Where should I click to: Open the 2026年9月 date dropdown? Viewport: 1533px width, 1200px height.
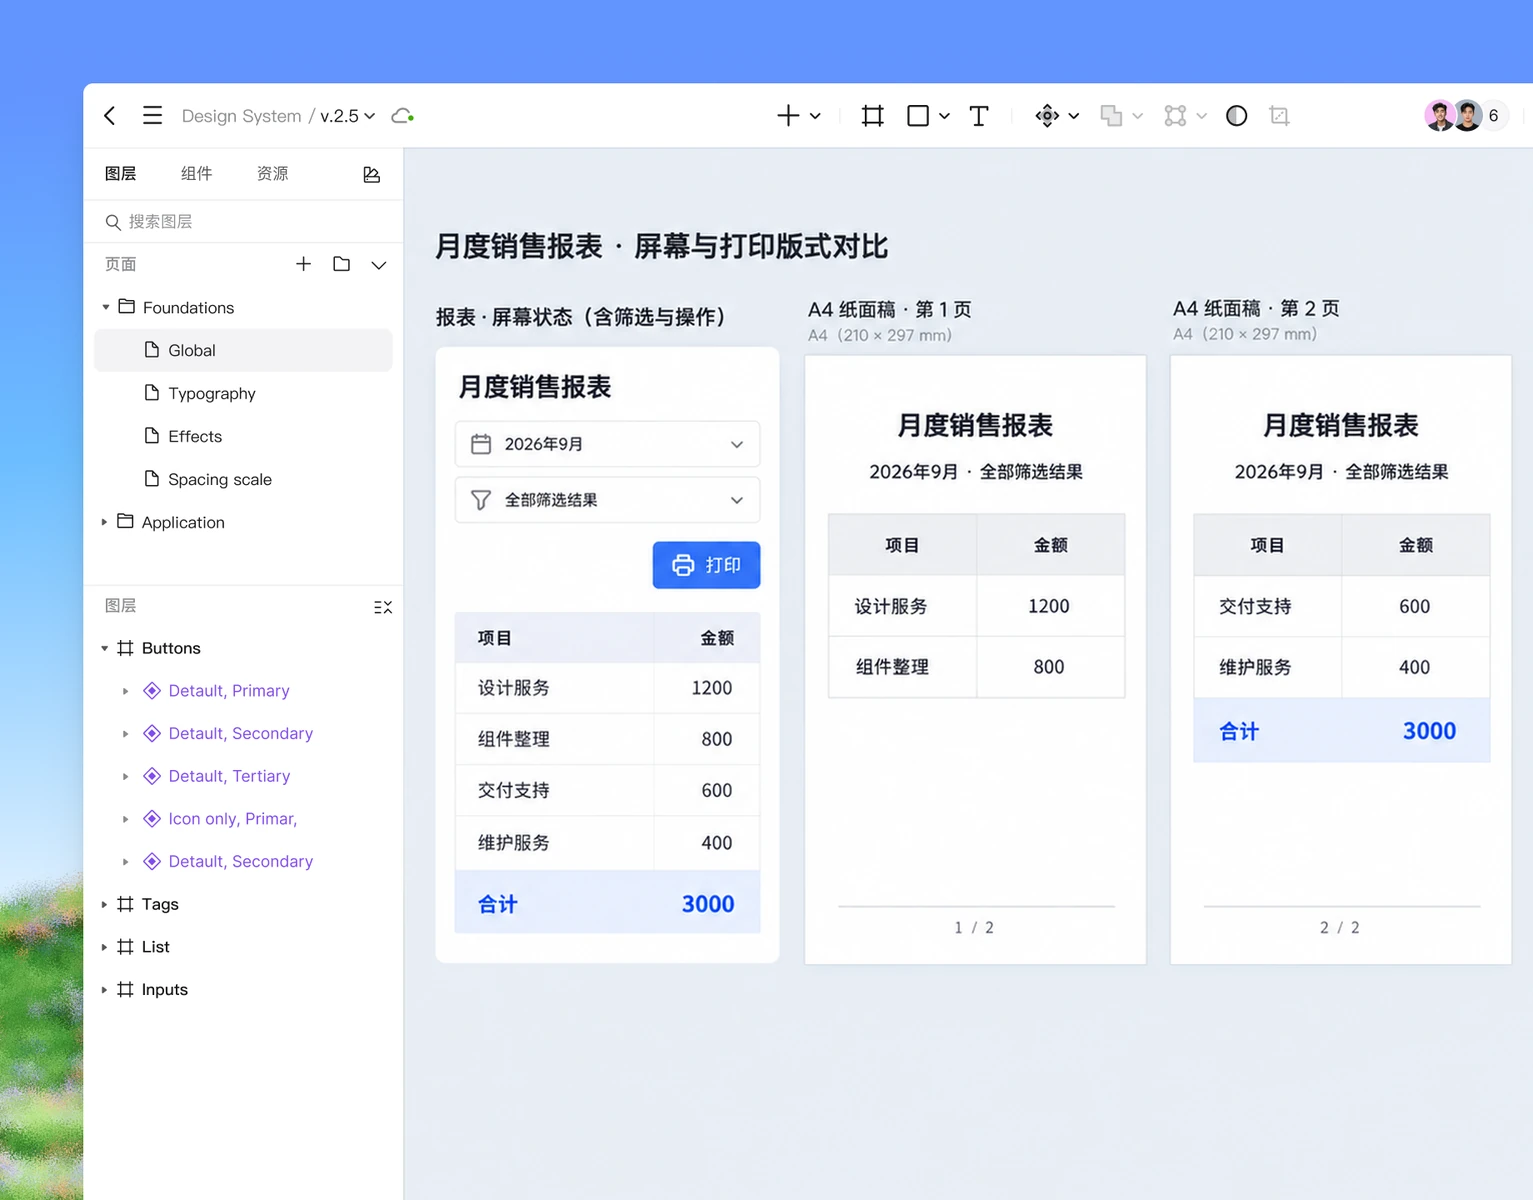tap(608, 444)
